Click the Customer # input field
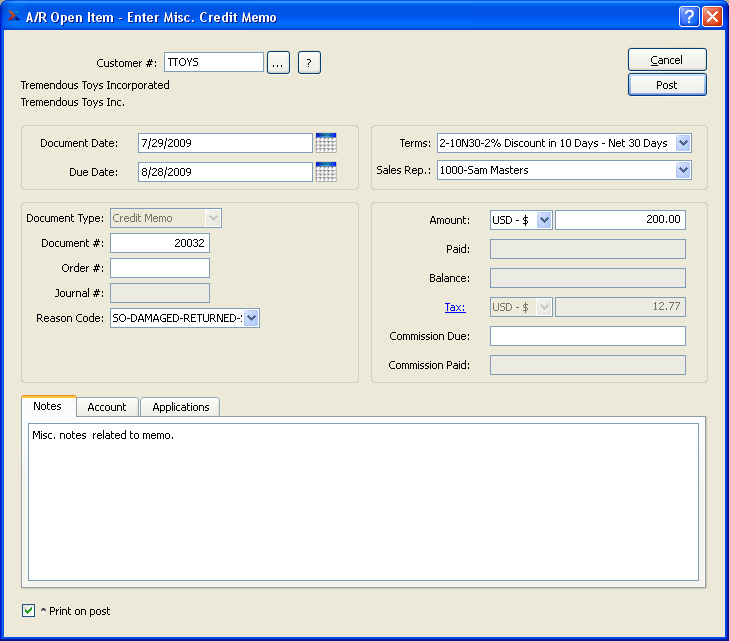Viewport: 729px width, 641px height. pyautogui.click(x=213, y=62)
